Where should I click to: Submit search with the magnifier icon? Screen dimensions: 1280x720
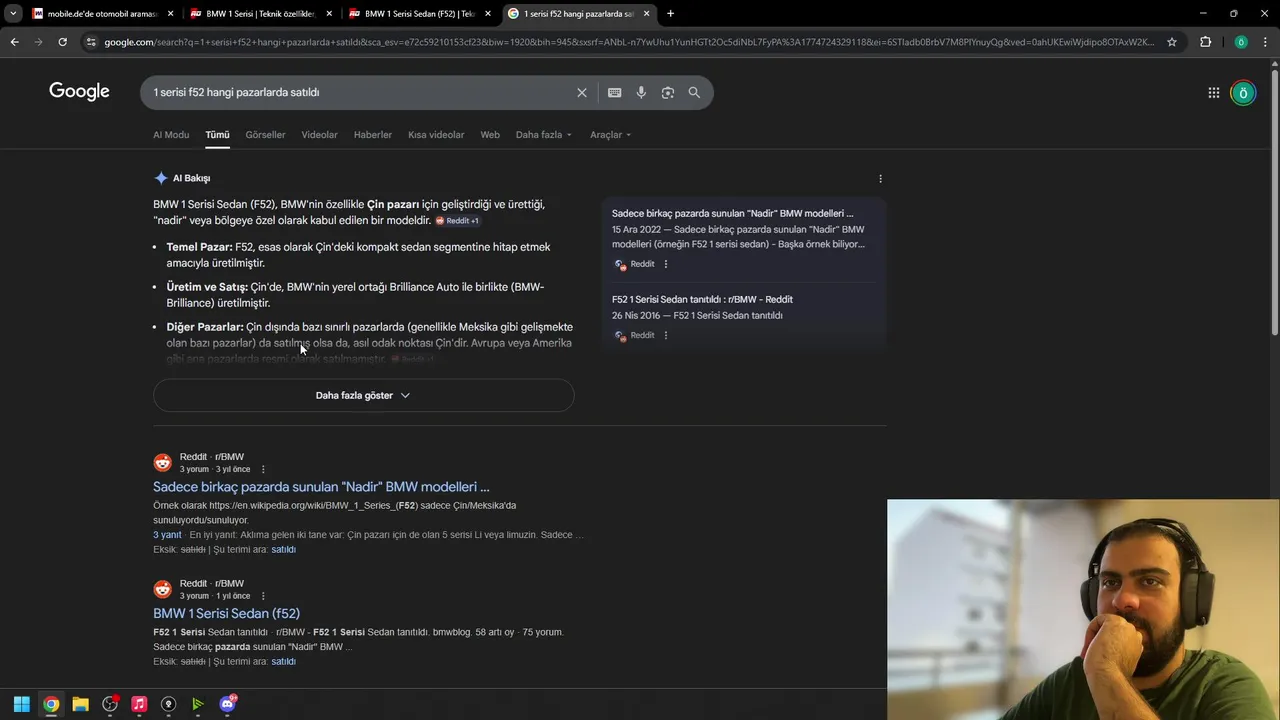coord(694,92)
